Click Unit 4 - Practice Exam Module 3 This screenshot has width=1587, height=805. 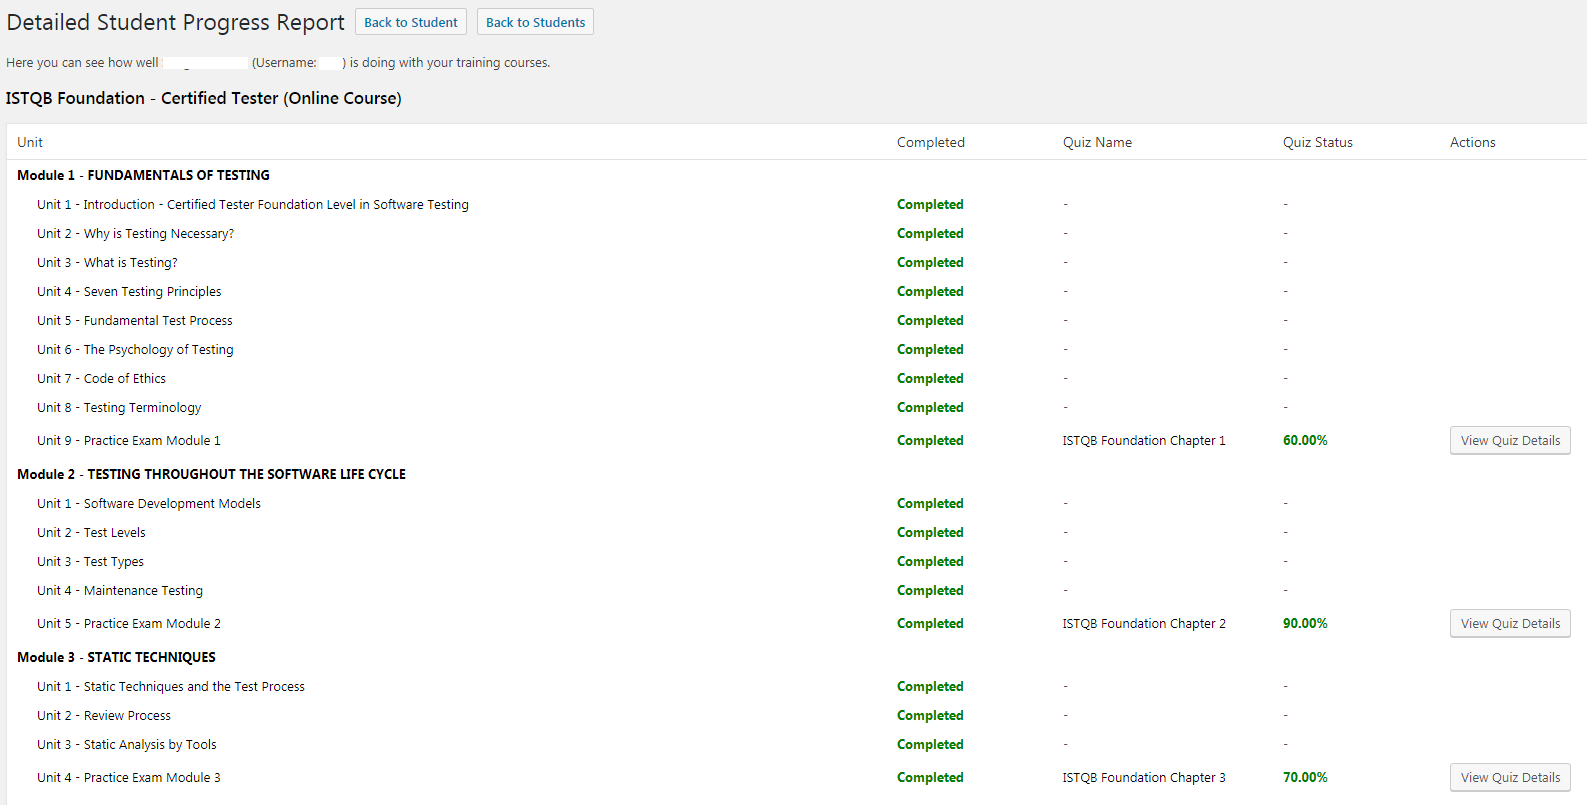coord(129,777)
